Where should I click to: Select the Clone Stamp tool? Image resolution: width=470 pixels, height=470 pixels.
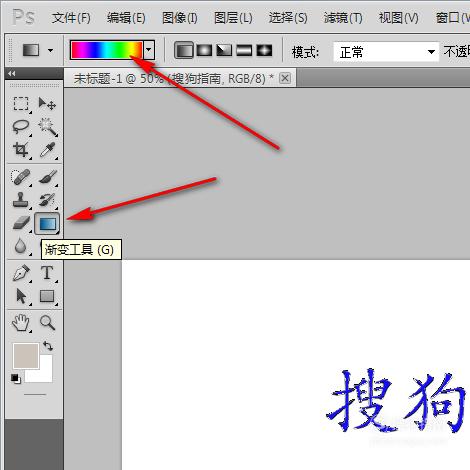[x=21, y=199]
